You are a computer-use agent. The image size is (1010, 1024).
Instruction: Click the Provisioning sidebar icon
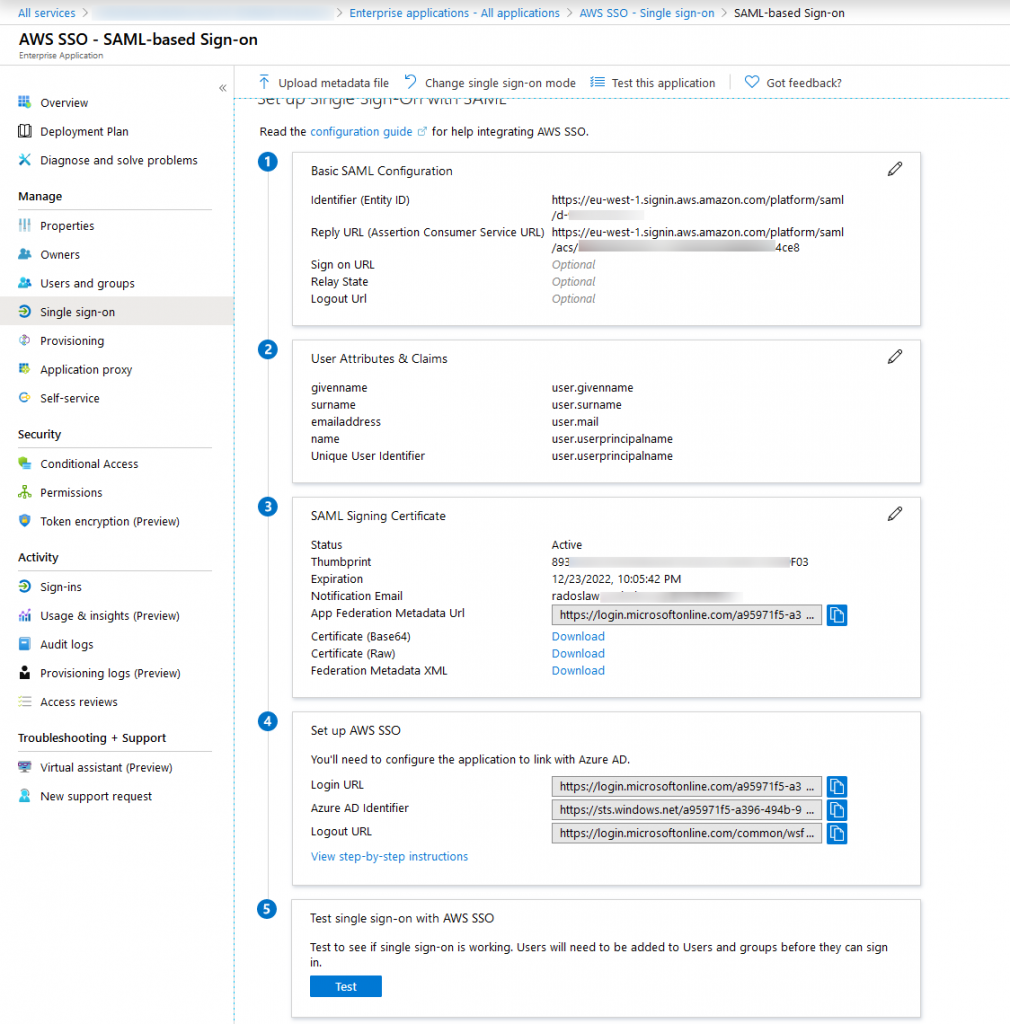coord(25,340)
